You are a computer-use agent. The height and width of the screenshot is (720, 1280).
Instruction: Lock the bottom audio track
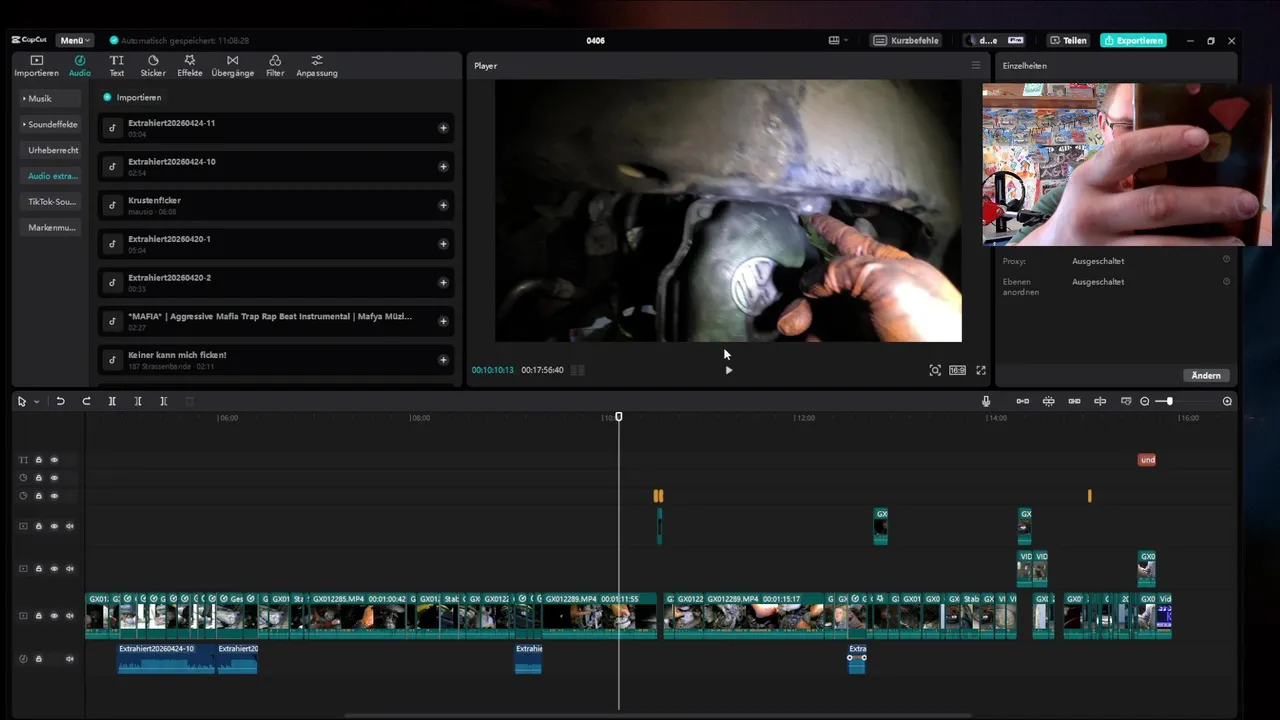click(x=39, y=659)
